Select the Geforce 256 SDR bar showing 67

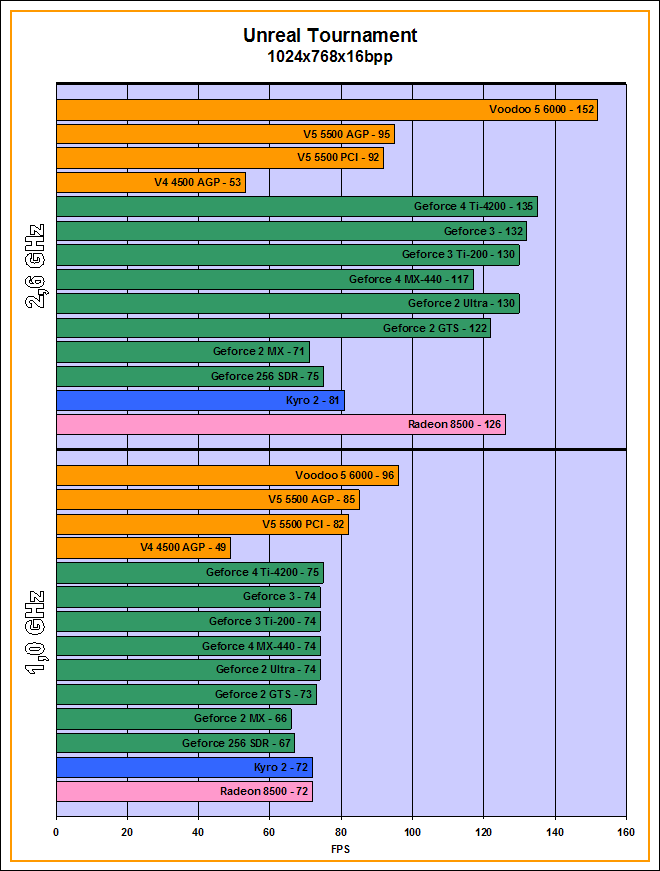[175, 743]
